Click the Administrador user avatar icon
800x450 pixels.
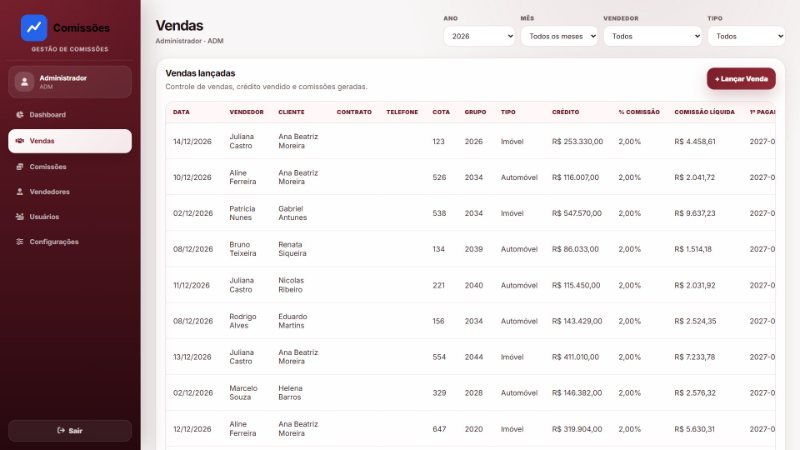[24, 82]
